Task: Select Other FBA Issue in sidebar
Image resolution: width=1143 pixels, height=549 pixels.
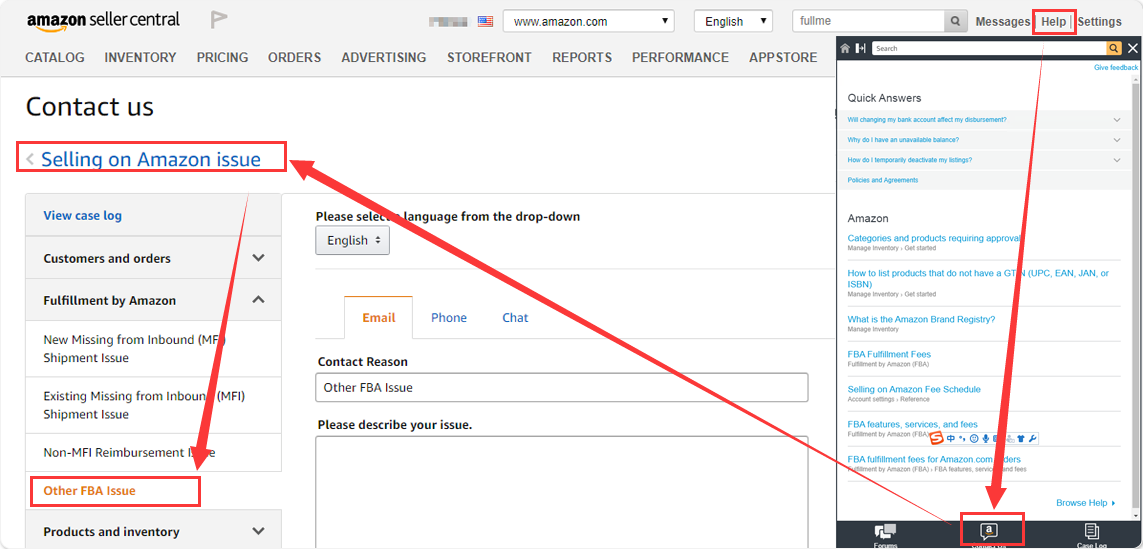Action: (90, 491)
